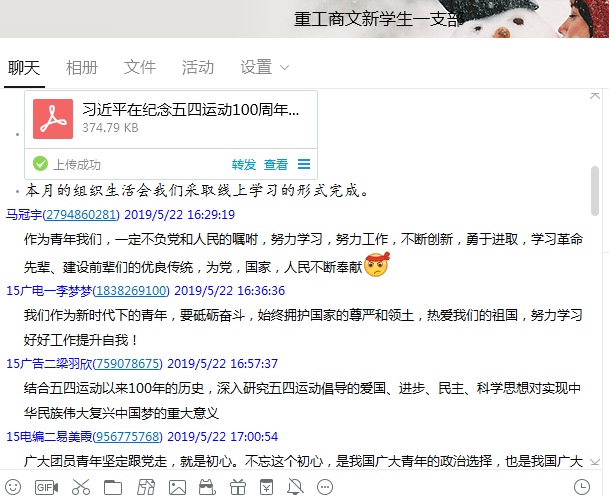The height and width of the screenshot is (496, 609).
Task: Select the scissors screenshot tool
Action: click(81, 487)
